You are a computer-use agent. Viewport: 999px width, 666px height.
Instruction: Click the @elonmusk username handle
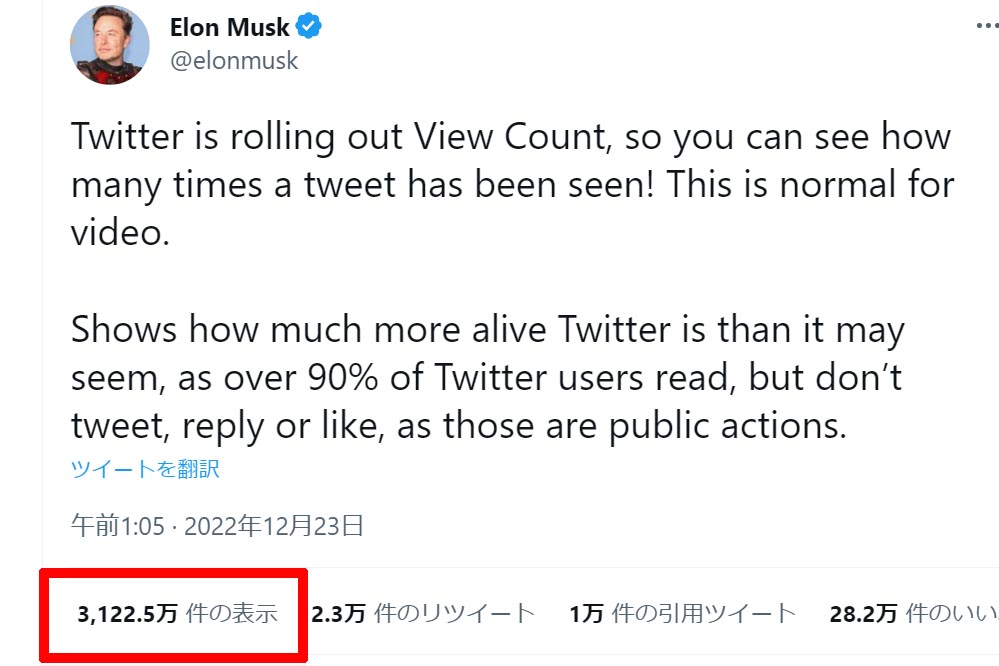tap(234, 60)
